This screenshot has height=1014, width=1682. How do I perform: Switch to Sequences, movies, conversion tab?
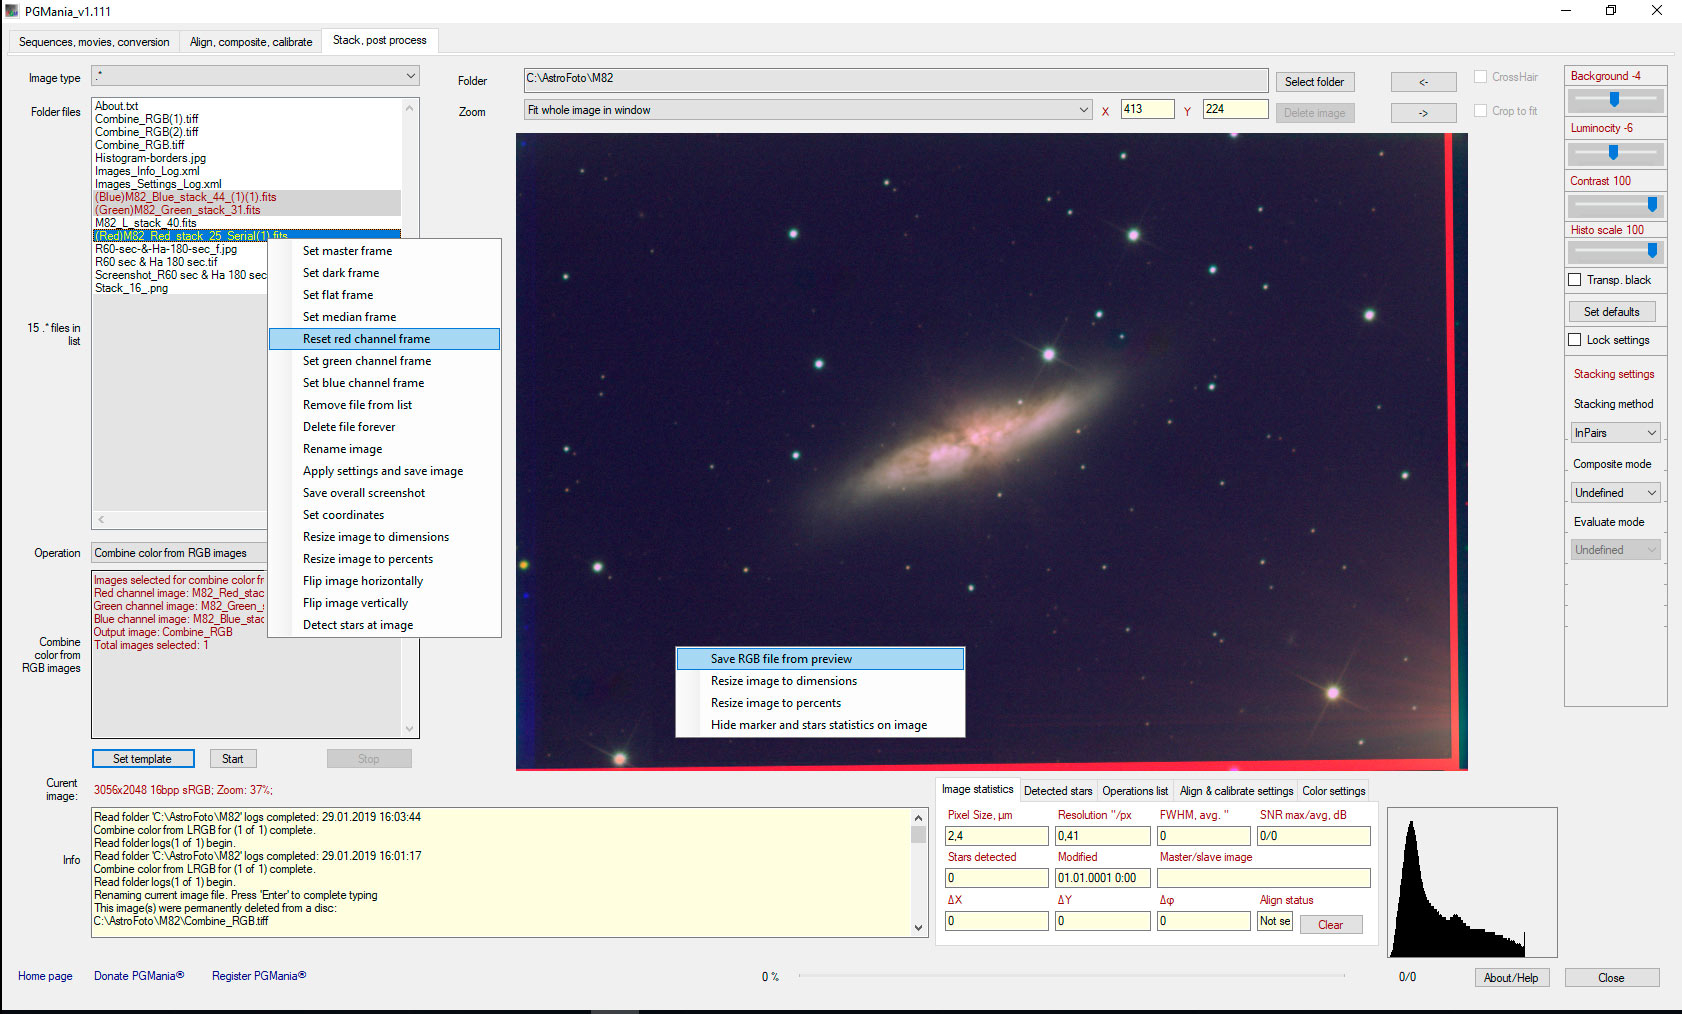point(94,42)
